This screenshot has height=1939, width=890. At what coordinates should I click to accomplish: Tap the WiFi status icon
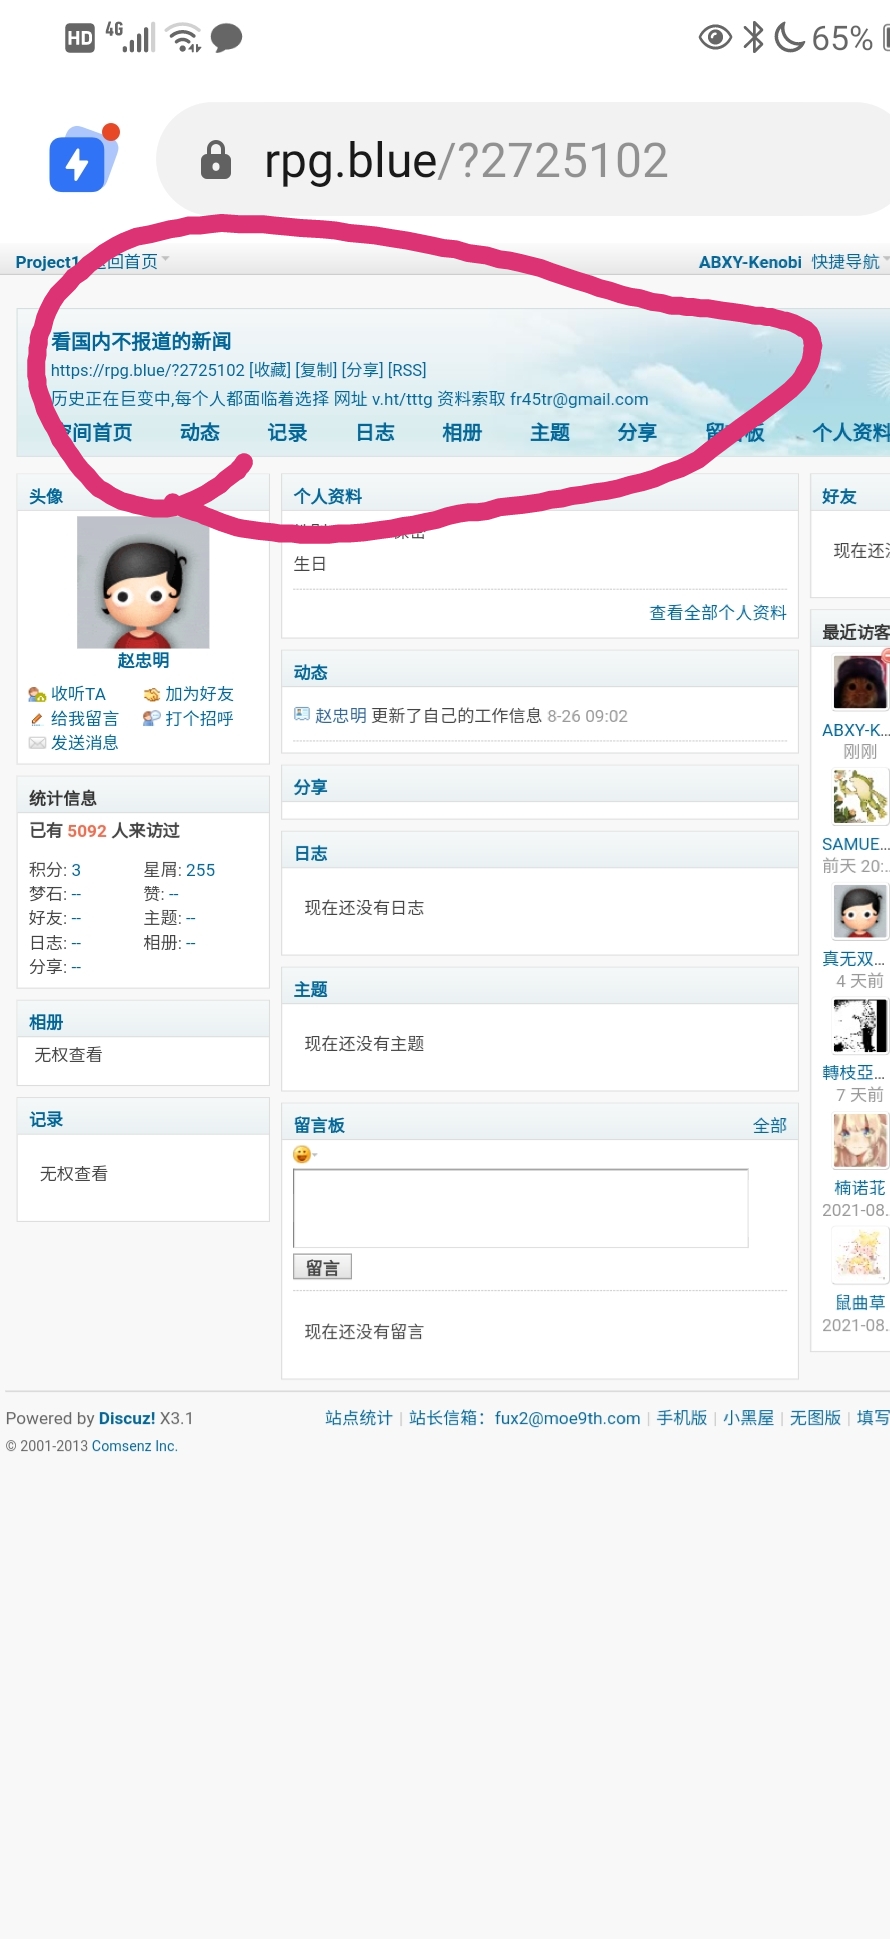(x=184, y=38)
